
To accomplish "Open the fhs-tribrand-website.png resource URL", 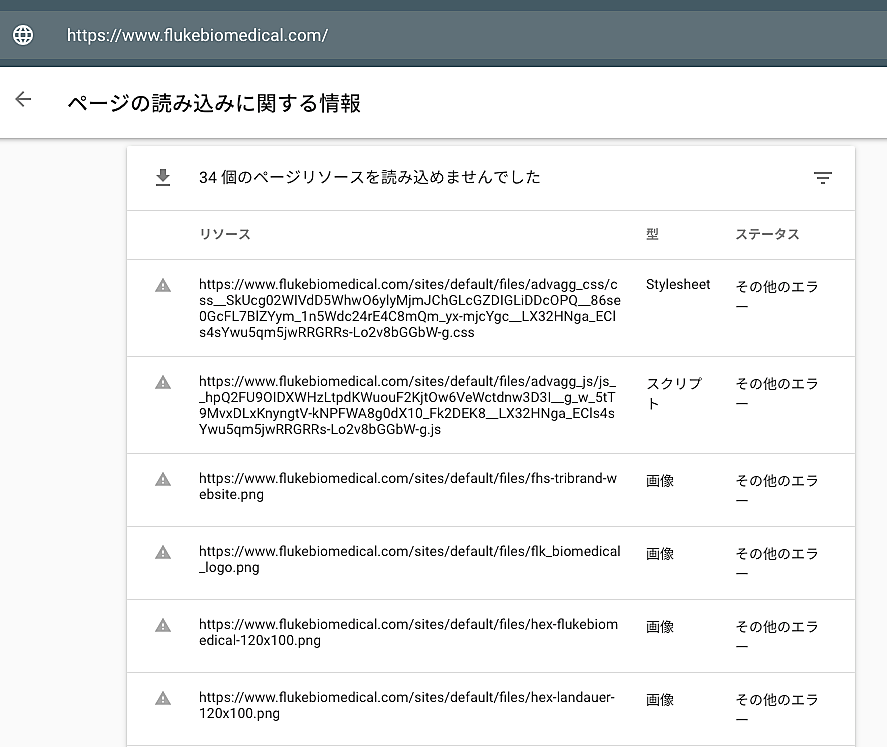I will (x=408, y=486).
